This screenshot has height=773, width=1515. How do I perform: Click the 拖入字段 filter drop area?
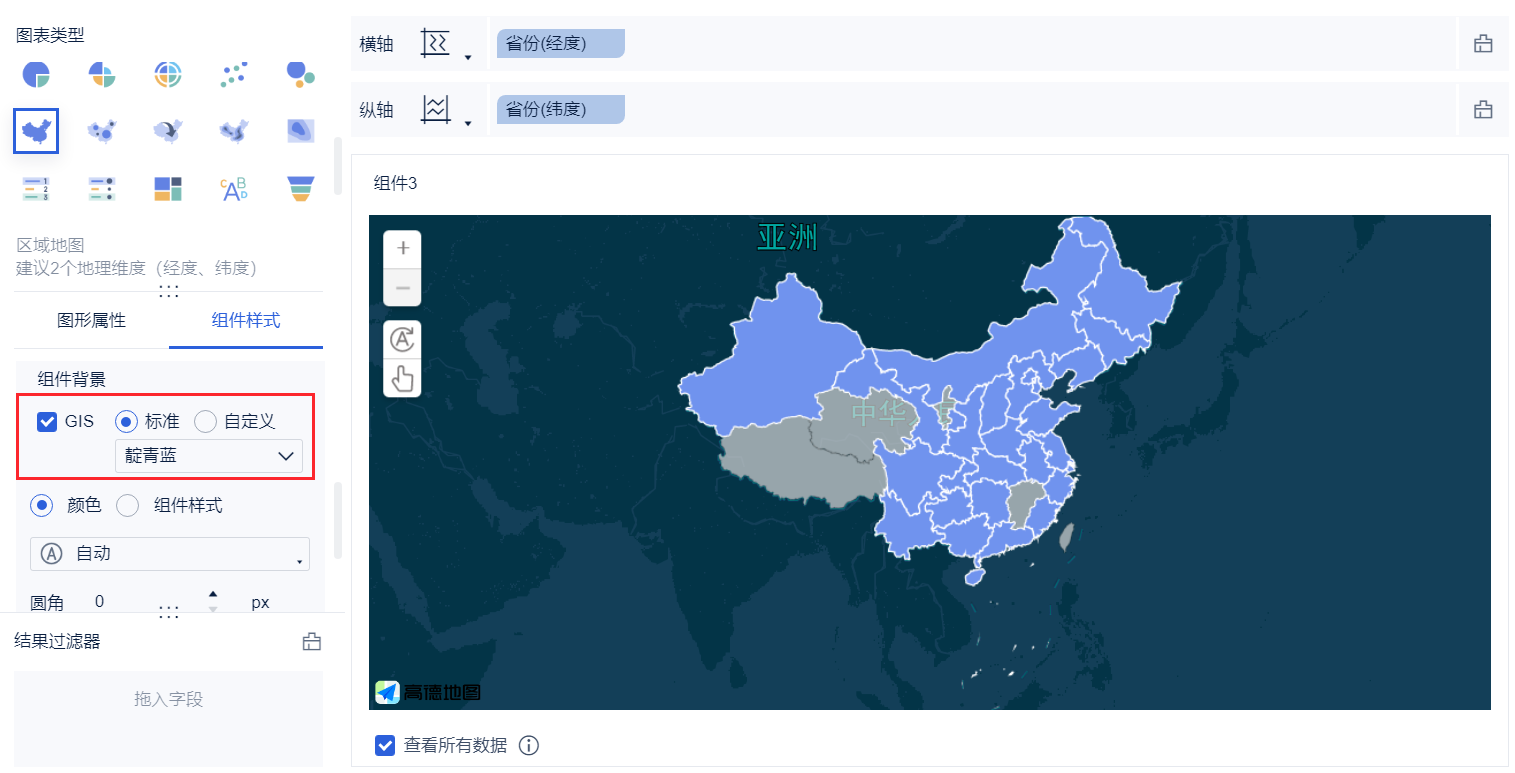click(x=168, y=699)
